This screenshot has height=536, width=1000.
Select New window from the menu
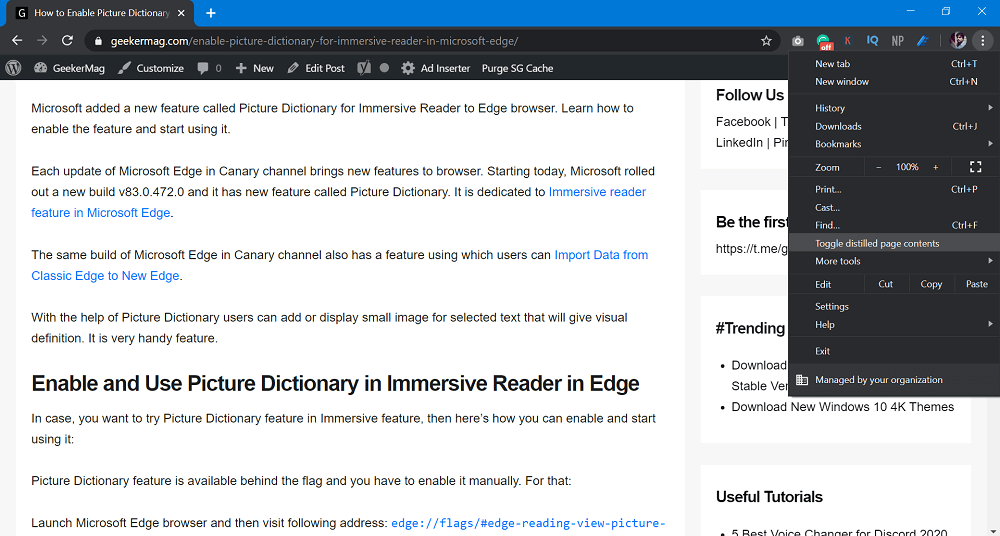click(894, 82)
